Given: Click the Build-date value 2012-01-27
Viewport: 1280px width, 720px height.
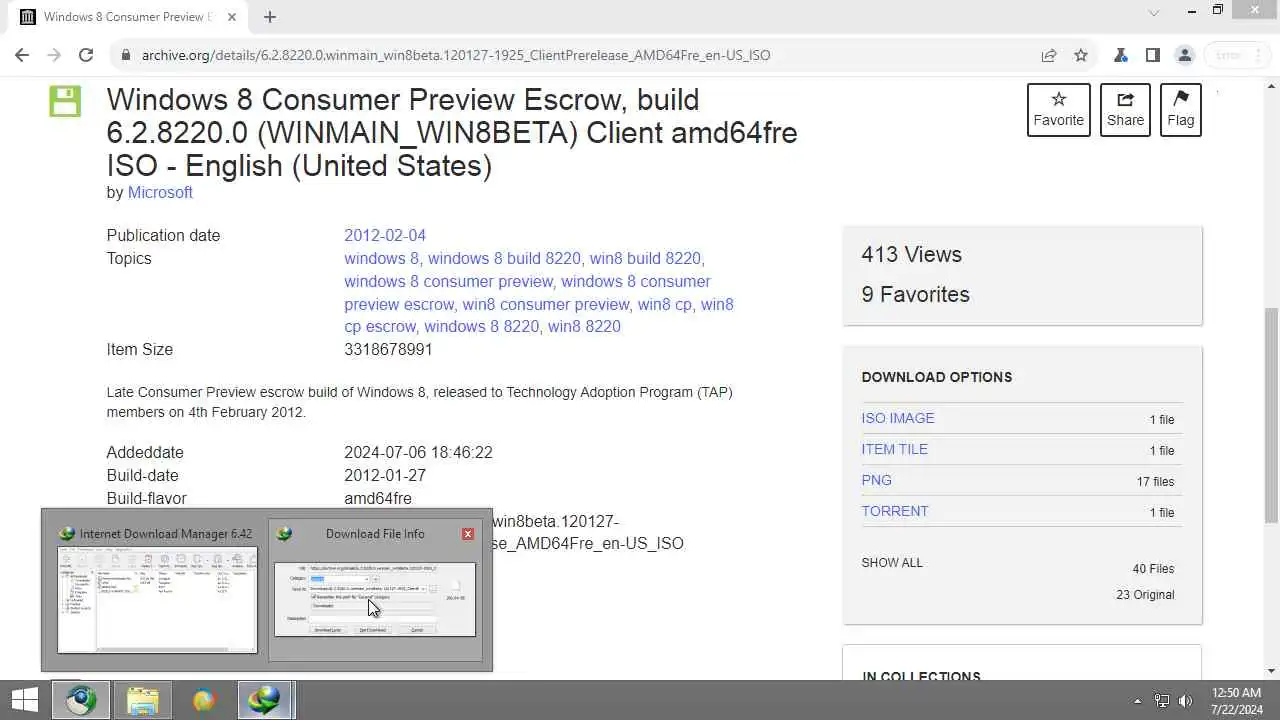Looking at the screenshot, I should (x=385, y=475).
